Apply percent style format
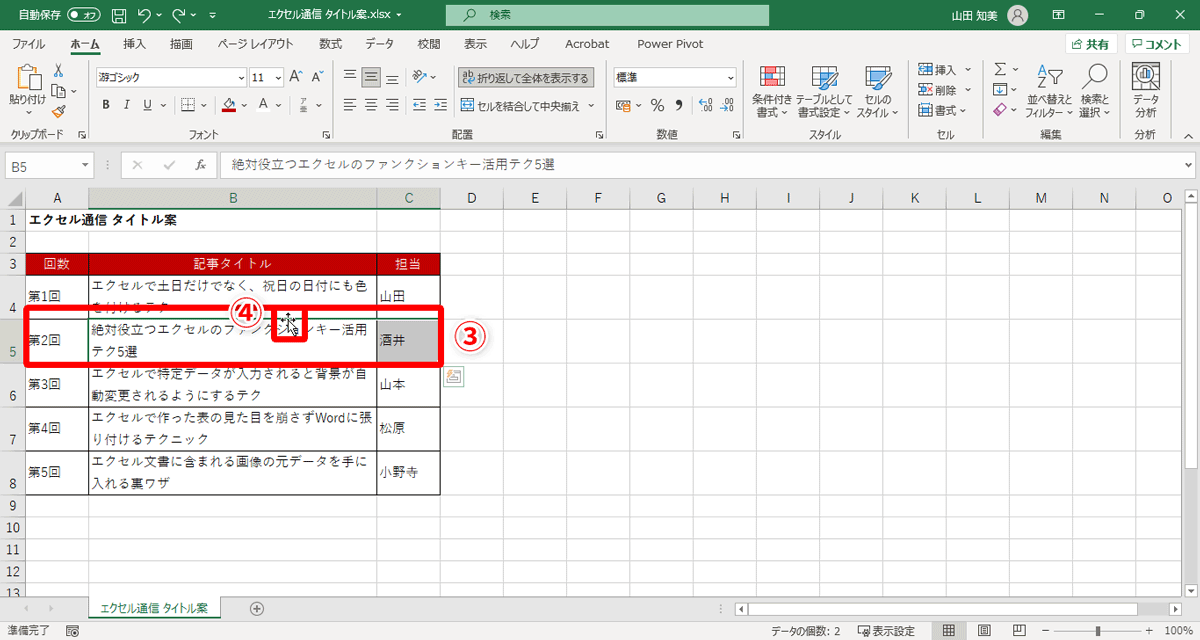 657,104
